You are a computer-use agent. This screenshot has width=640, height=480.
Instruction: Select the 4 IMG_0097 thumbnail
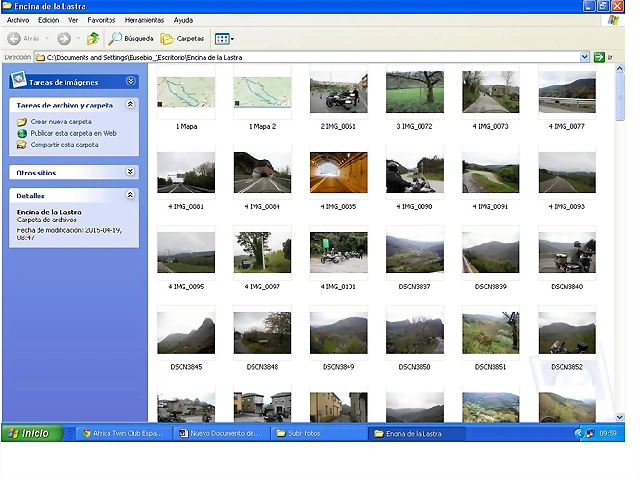pos(262,253)
